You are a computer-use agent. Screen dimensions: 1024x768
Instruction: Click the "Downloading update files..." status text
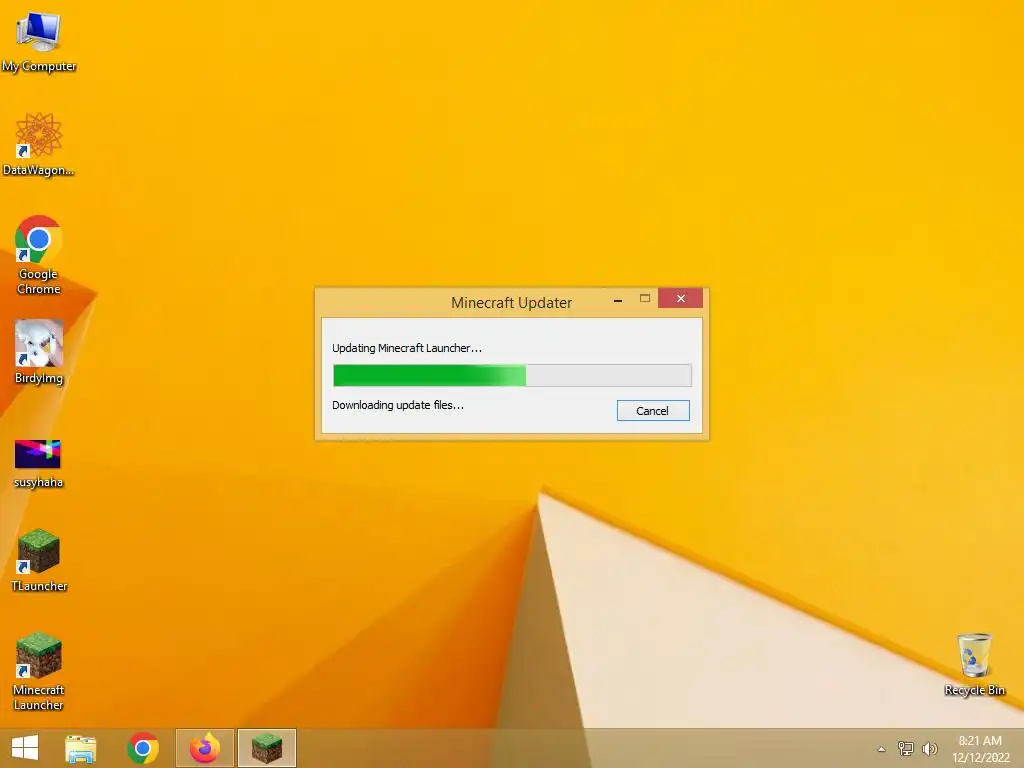(x=398, y=405)
